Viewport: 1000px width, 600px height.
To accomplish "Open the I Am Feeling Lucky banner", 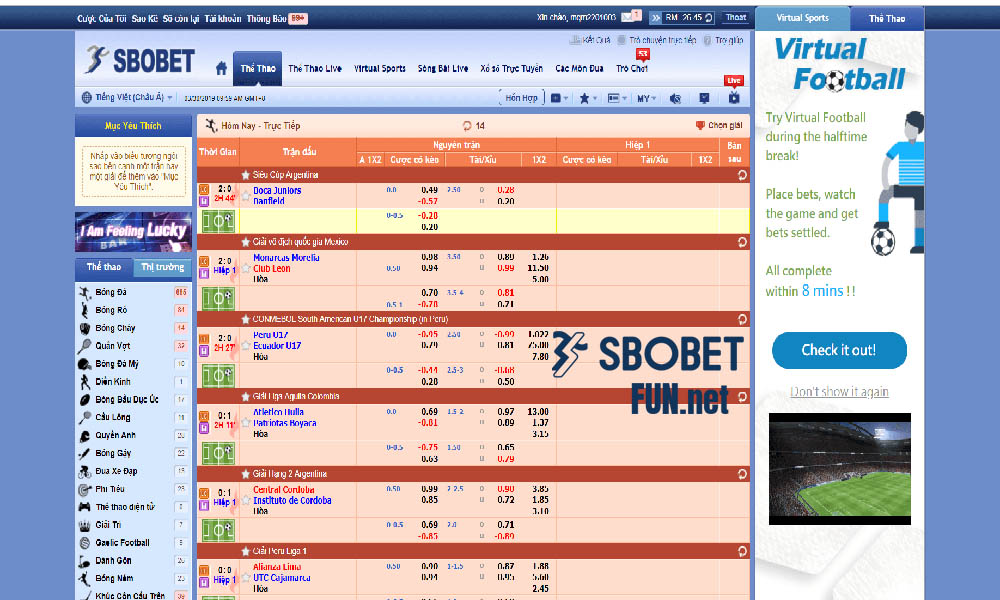I will [133, 232].
